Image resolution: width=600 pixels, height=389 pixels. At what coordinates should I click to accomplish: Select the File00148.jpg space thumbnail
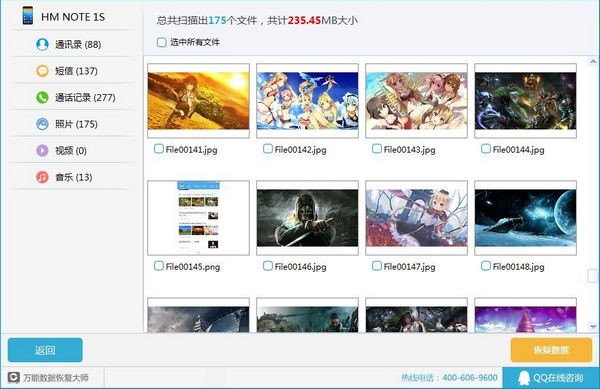(525, 218)
